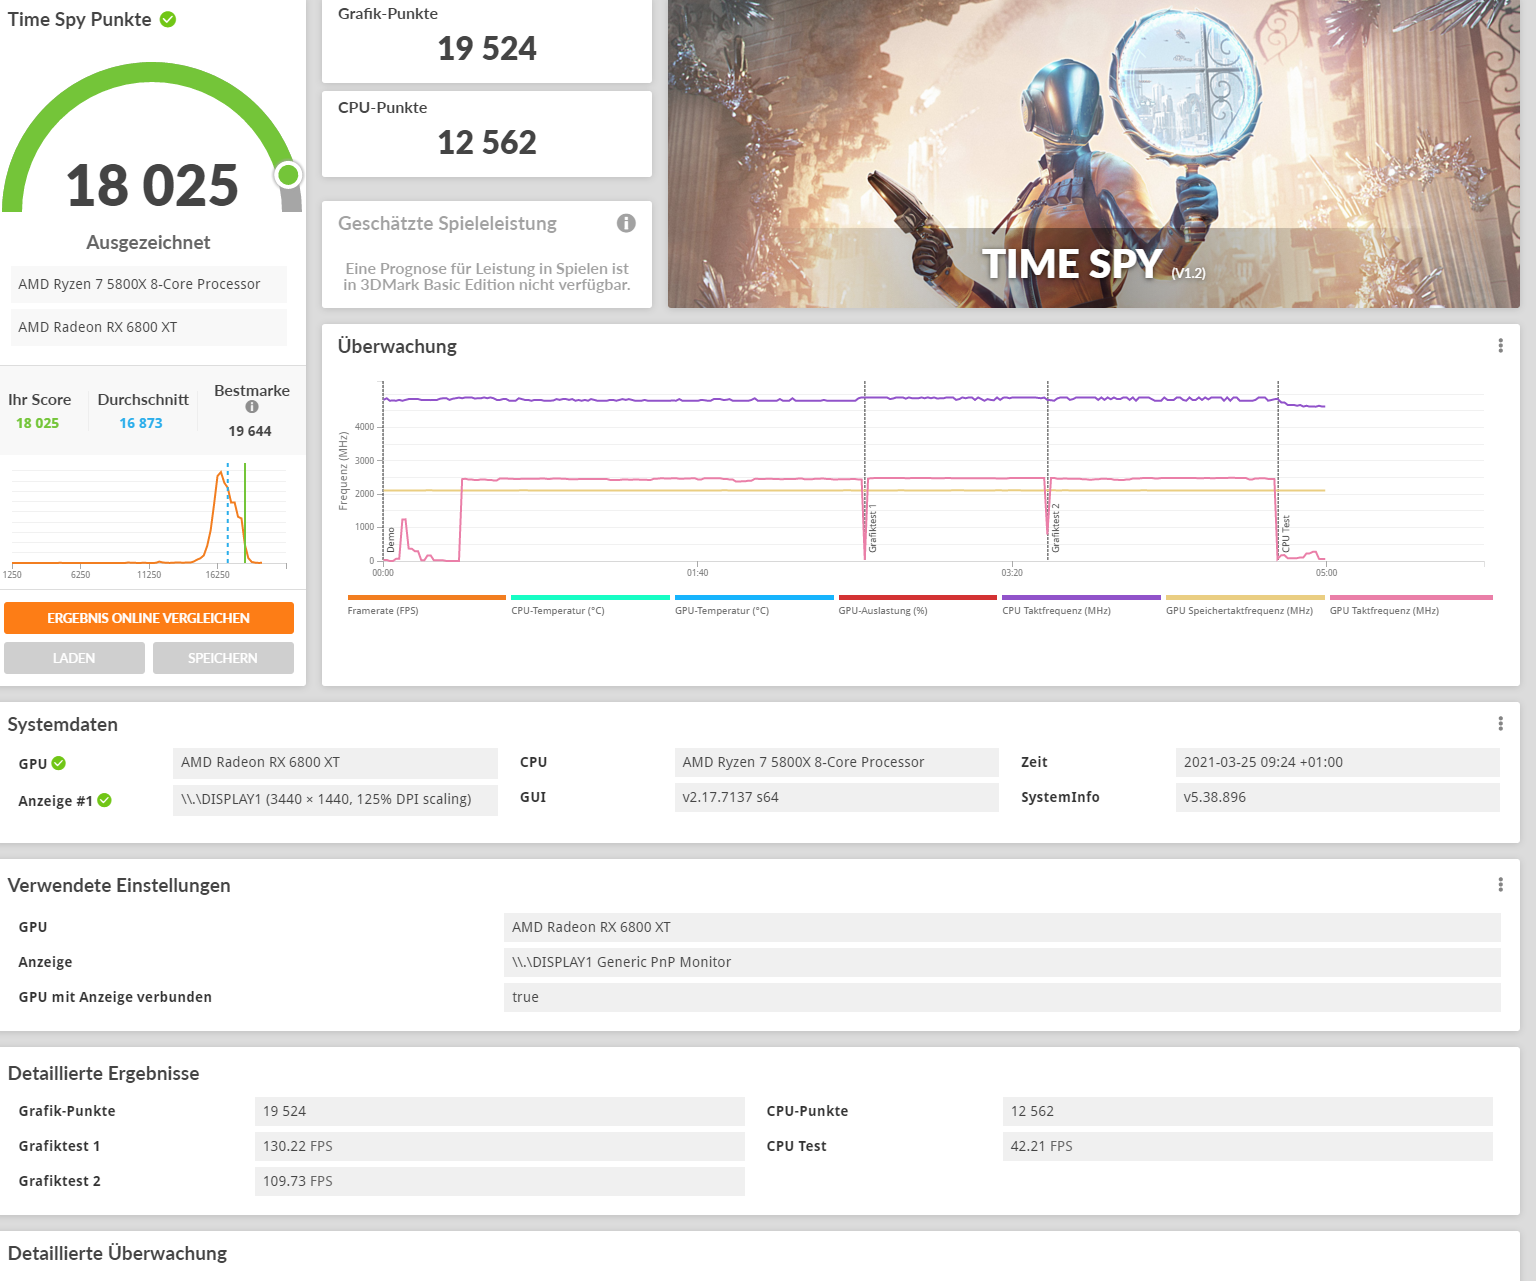Viewport: 1536px width, 1281px height.
Task: Click the main score 18 025
Action: [x=152, y=186]
